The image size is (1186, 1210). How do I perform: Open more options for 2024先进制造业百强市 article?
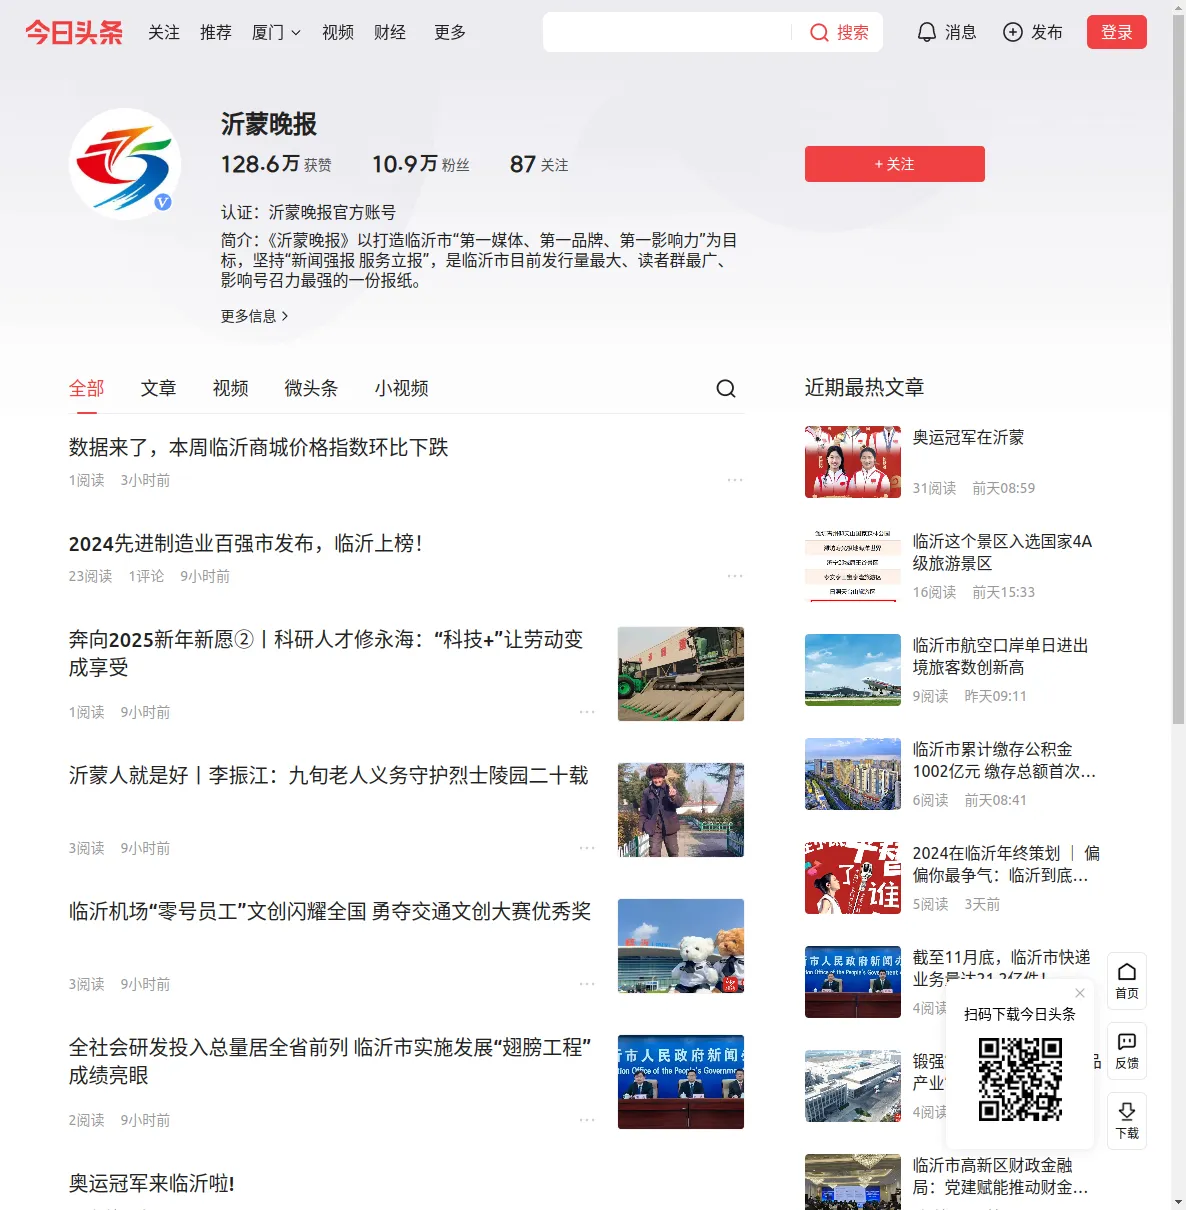pos(735,576)
